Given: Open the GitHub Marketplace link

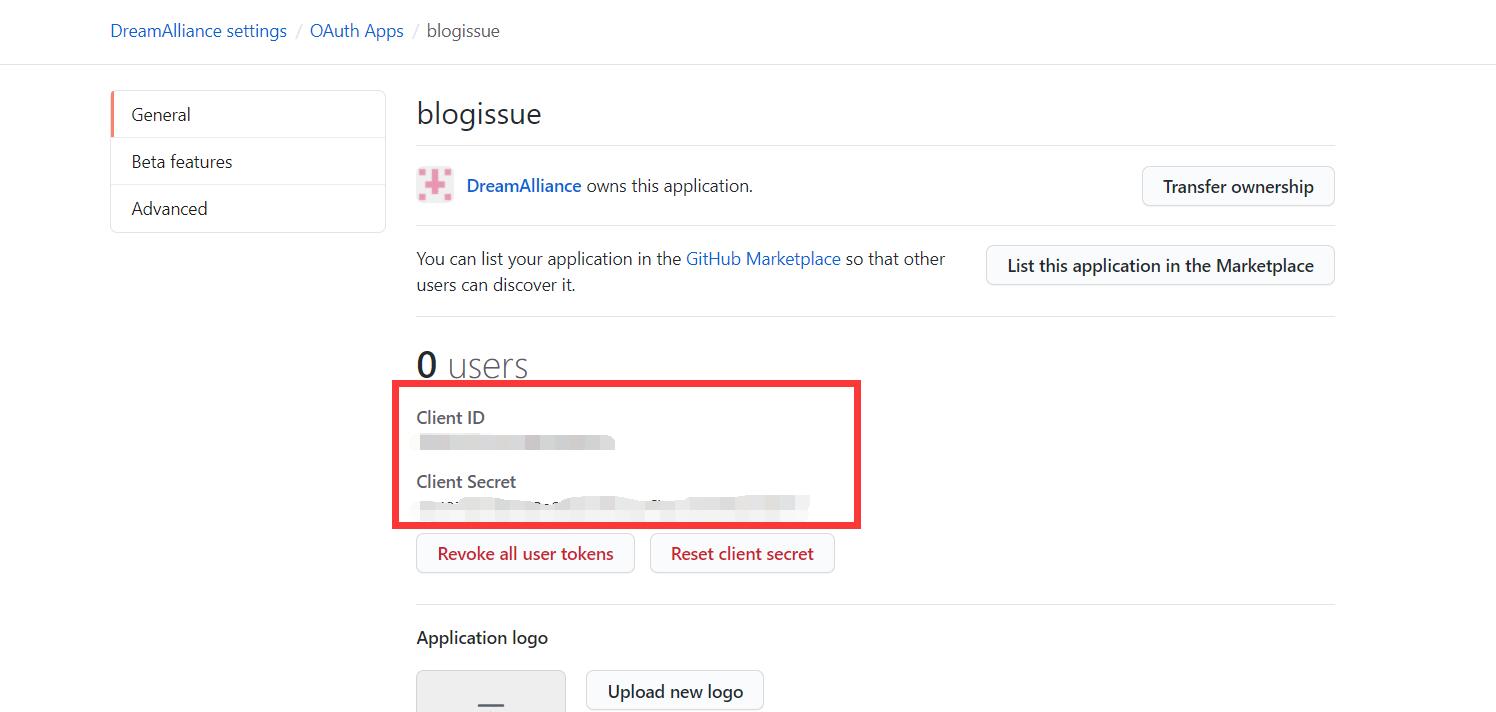Looking at the screenshot, I should tap(763, 259).
